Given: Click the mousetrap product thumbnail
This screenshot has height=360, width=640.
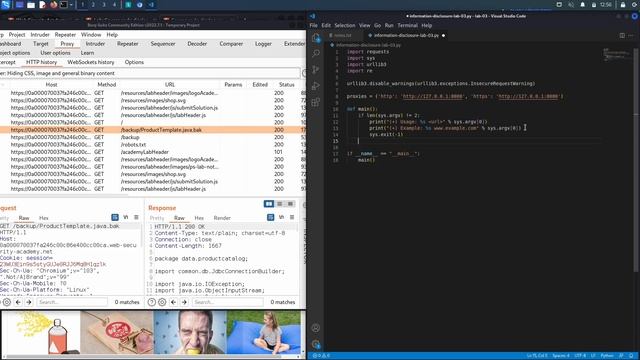Looking at the screenshot, I should (x=117, y=332).
